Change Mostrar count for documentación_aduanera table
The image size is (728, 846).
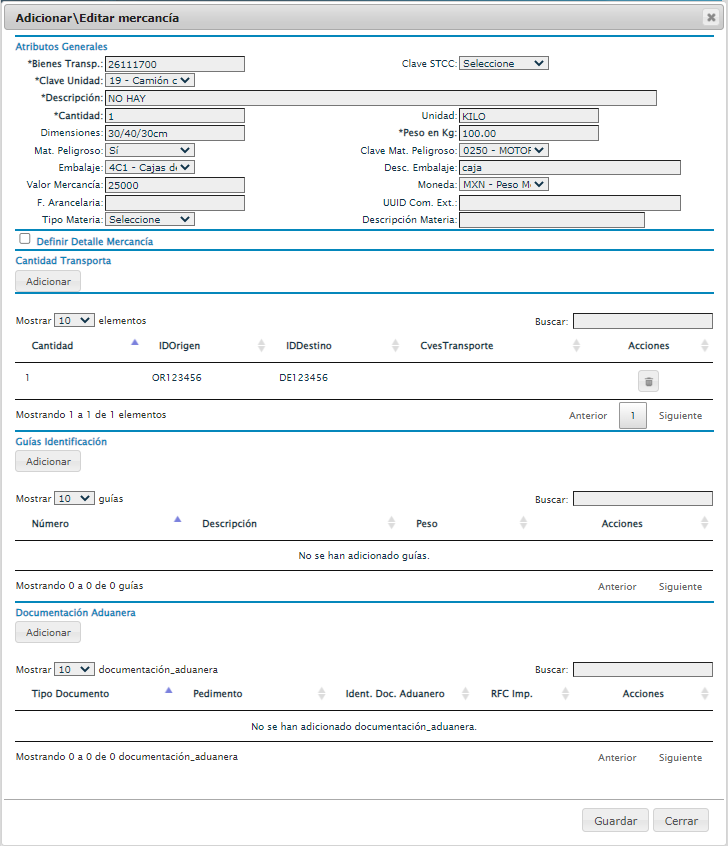pyautogui.click(x=74, y=669)
